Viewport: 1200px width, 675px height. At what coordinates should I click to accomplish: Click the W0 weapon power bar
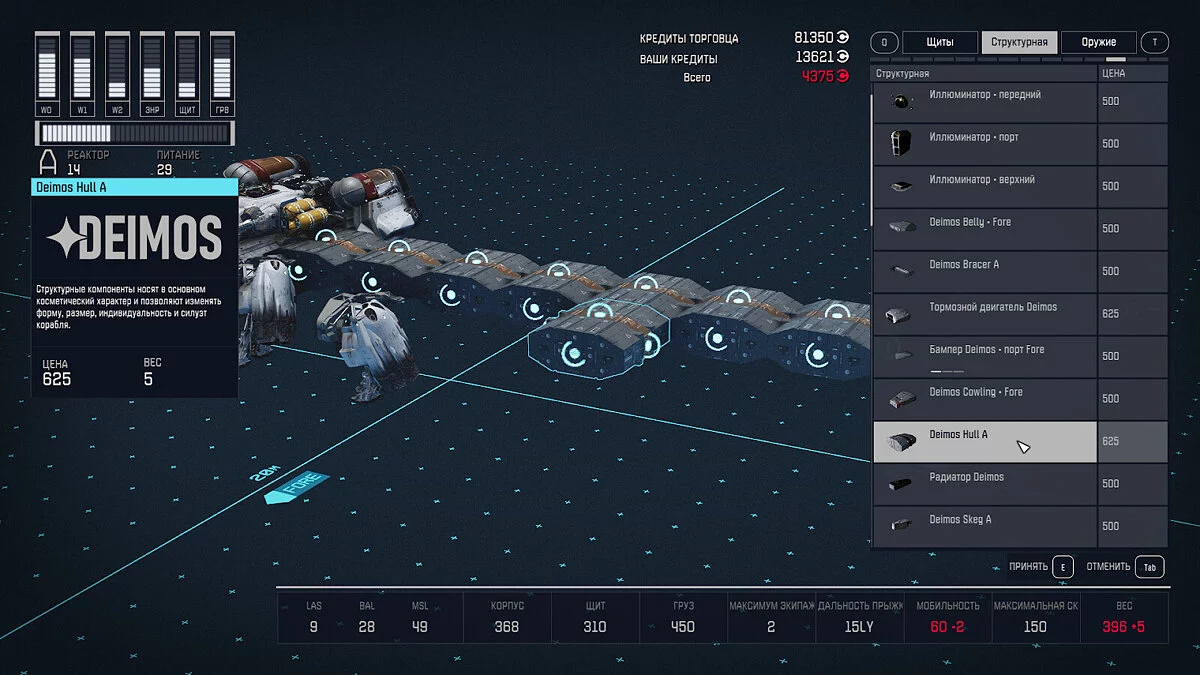[x=47, y=75]
